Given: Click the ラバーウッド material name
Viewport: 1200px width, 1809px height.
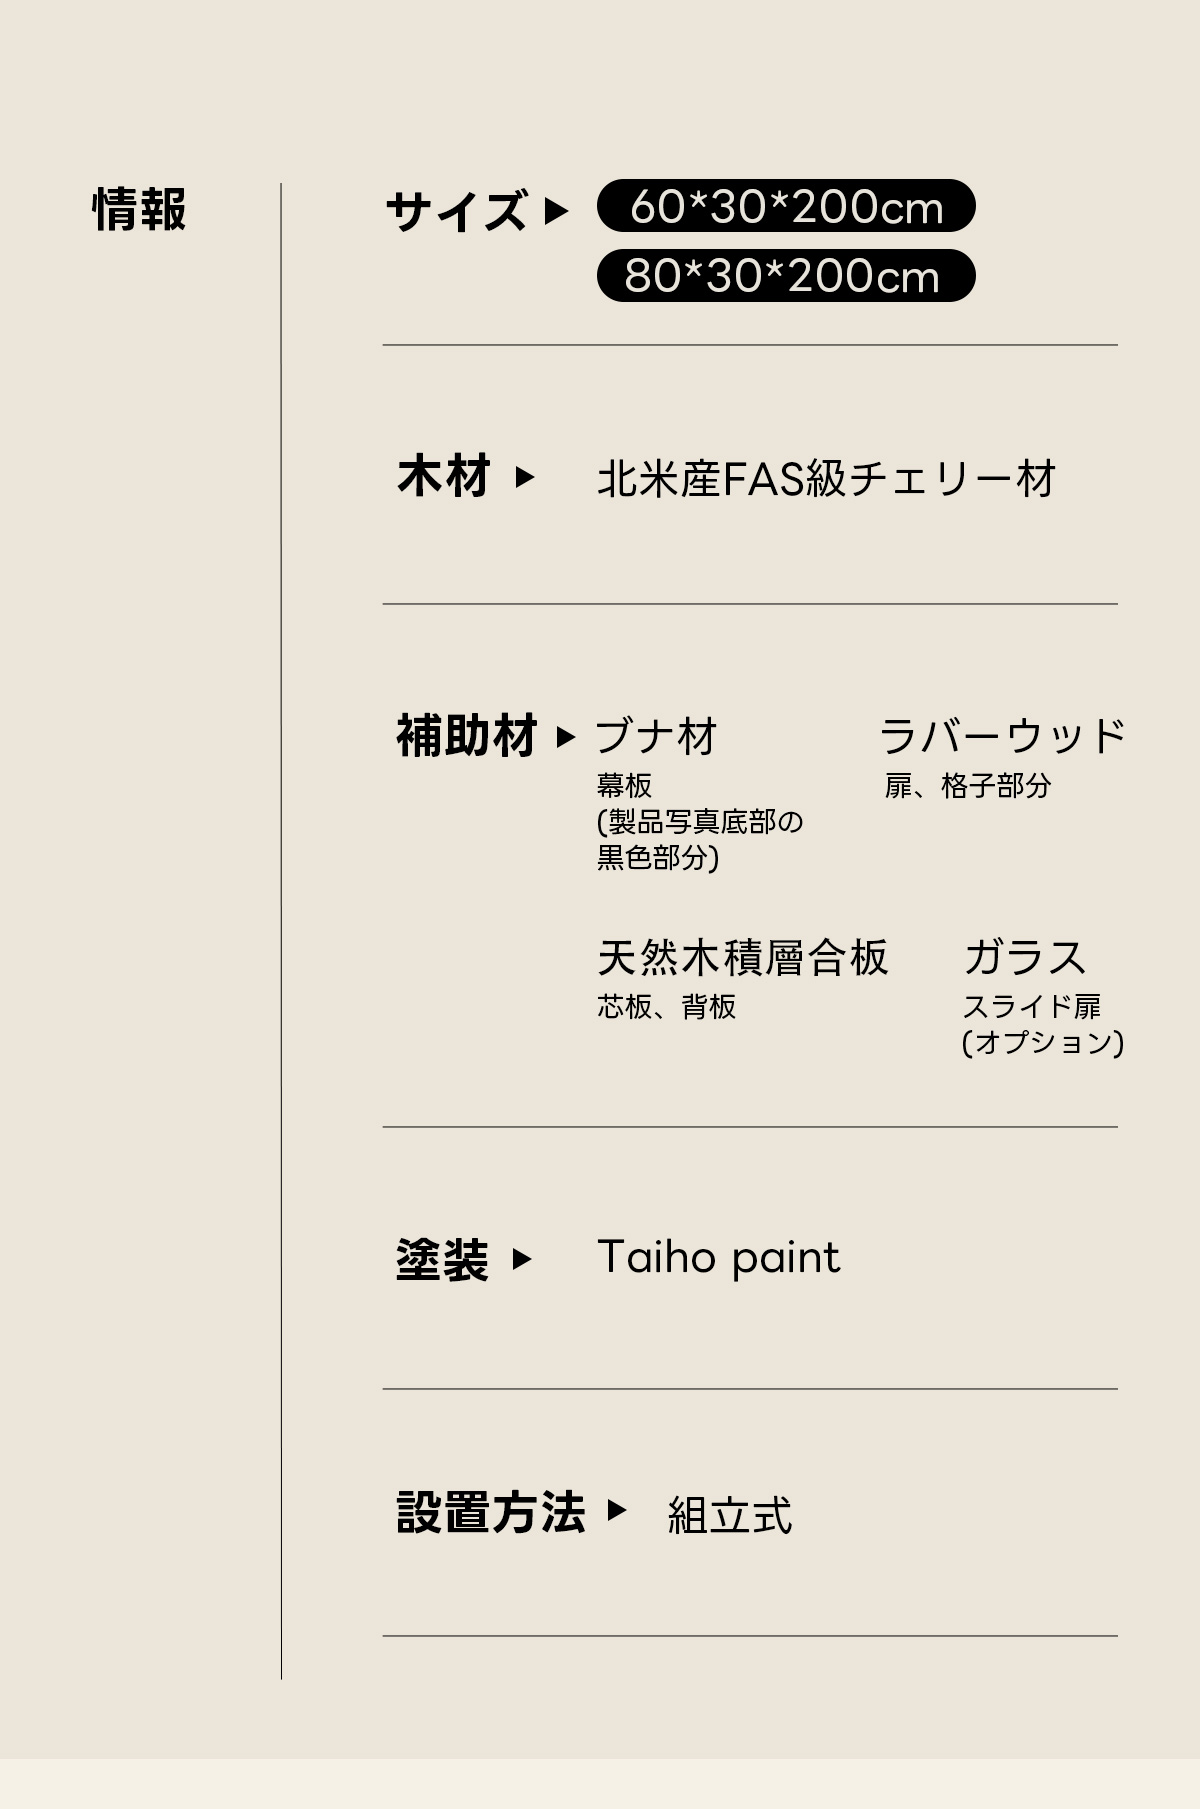Looking at the screenshot, I should [x=1003, y=737].
